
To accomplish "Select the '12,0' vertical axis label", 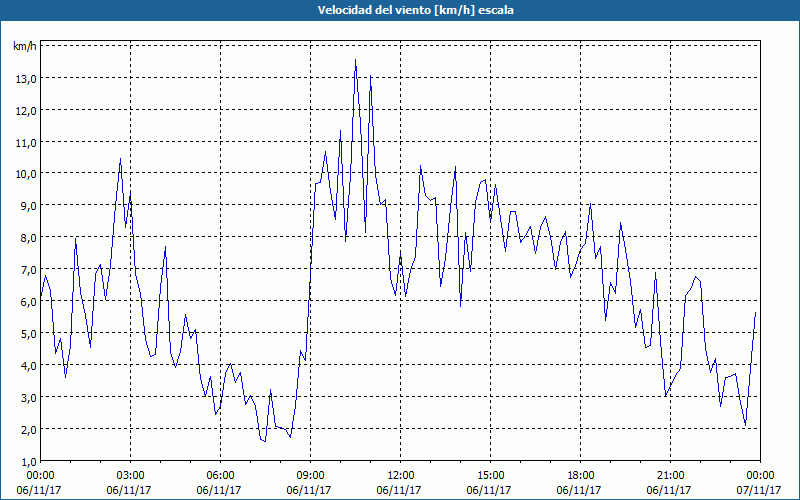I will 26,111.
